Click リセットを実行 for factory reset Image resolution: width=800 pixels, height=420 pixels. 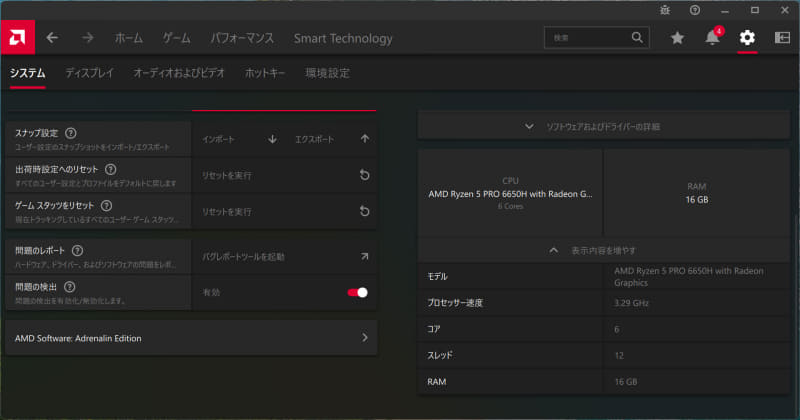click(227, 175)
